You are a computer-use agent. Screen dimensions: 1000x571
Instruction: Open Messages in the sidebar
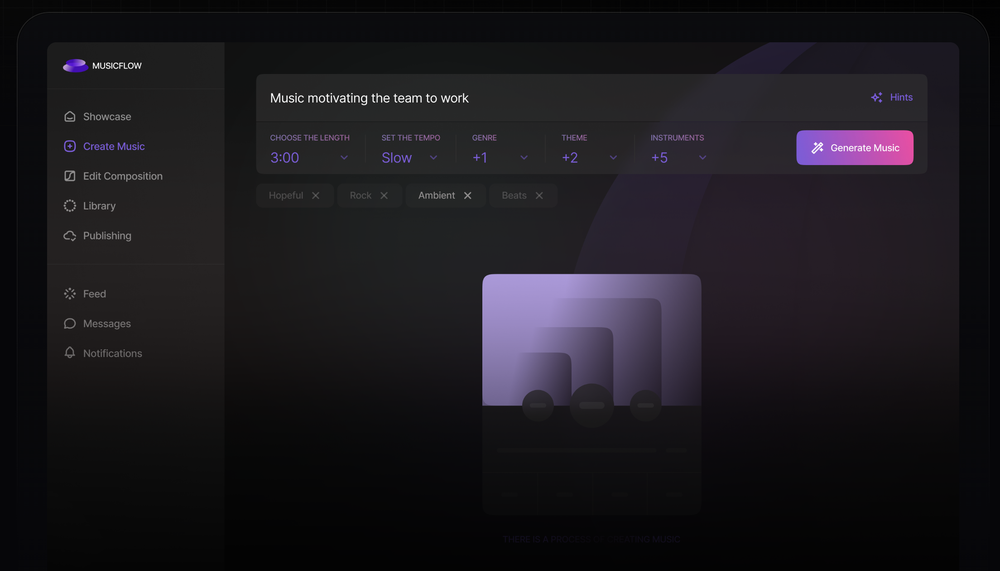click(x=98, y=323)
